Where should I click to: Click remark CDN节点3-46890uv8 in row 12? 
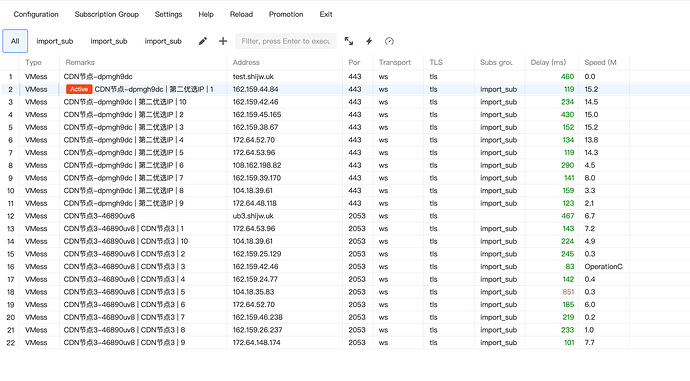click(99, 216)
